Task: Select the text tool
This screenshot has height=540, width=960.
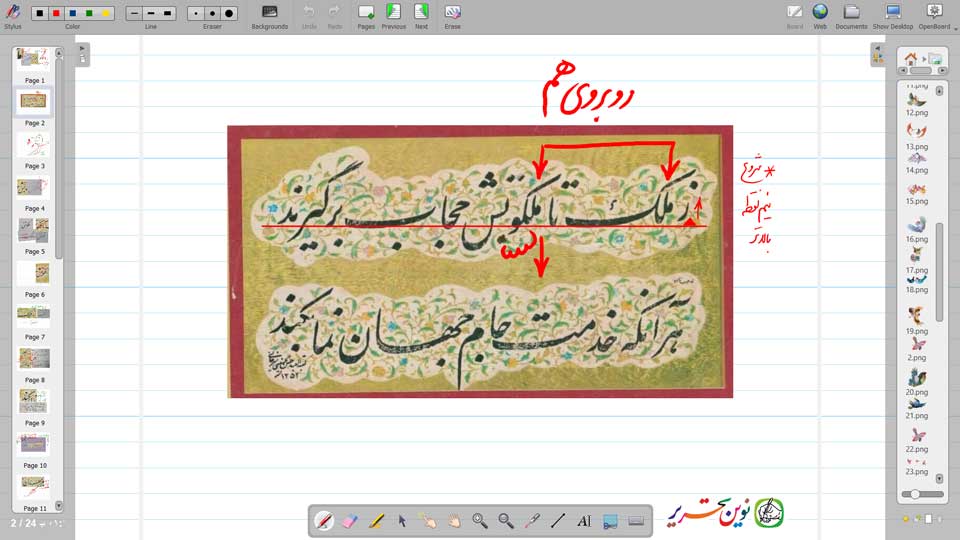Action: pos(584,521)
